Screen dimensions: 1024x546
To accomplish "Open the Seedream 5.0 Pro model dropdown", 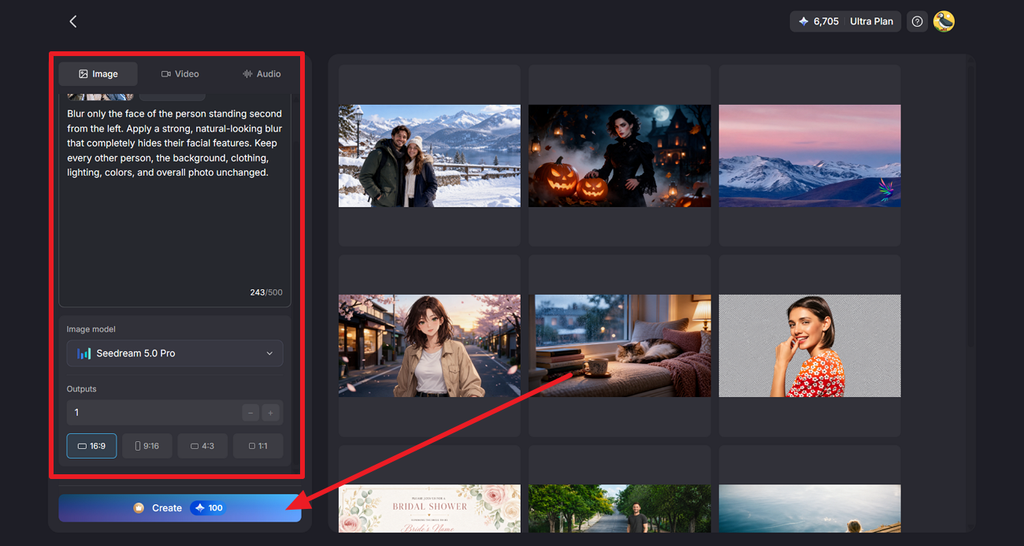I will 175,353.
